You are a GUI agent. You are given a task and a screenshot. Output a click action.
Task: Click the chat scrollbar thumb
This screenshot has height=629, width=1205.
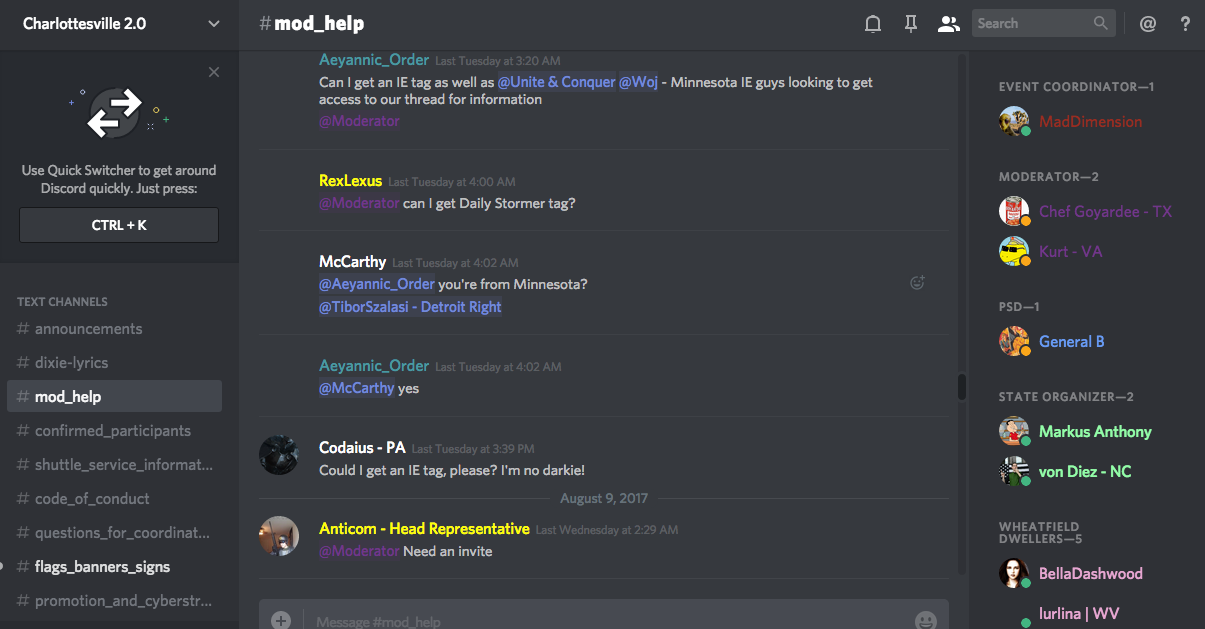tap(962, 387)
